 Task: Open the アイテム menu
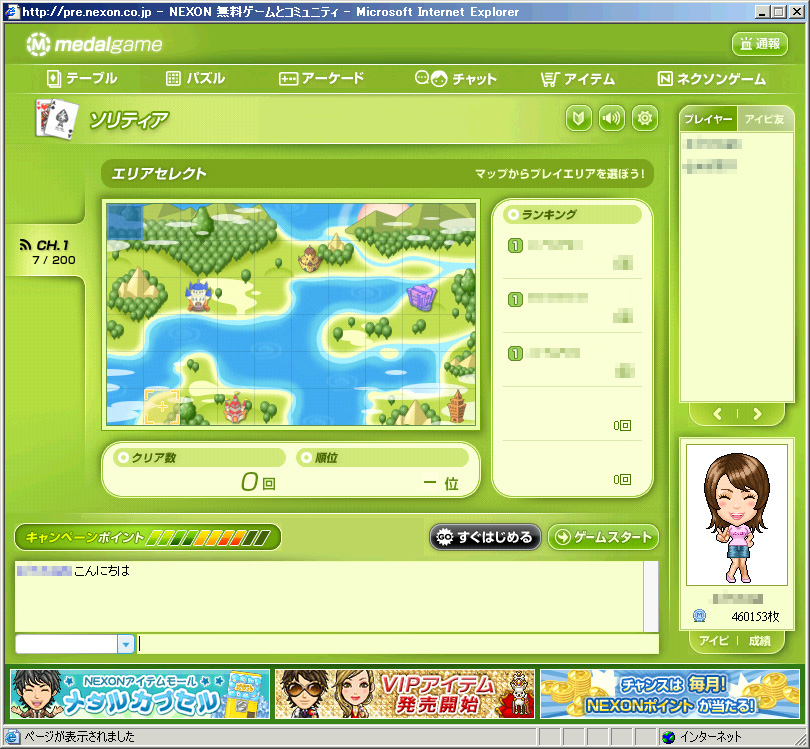[x=578, y=79]
